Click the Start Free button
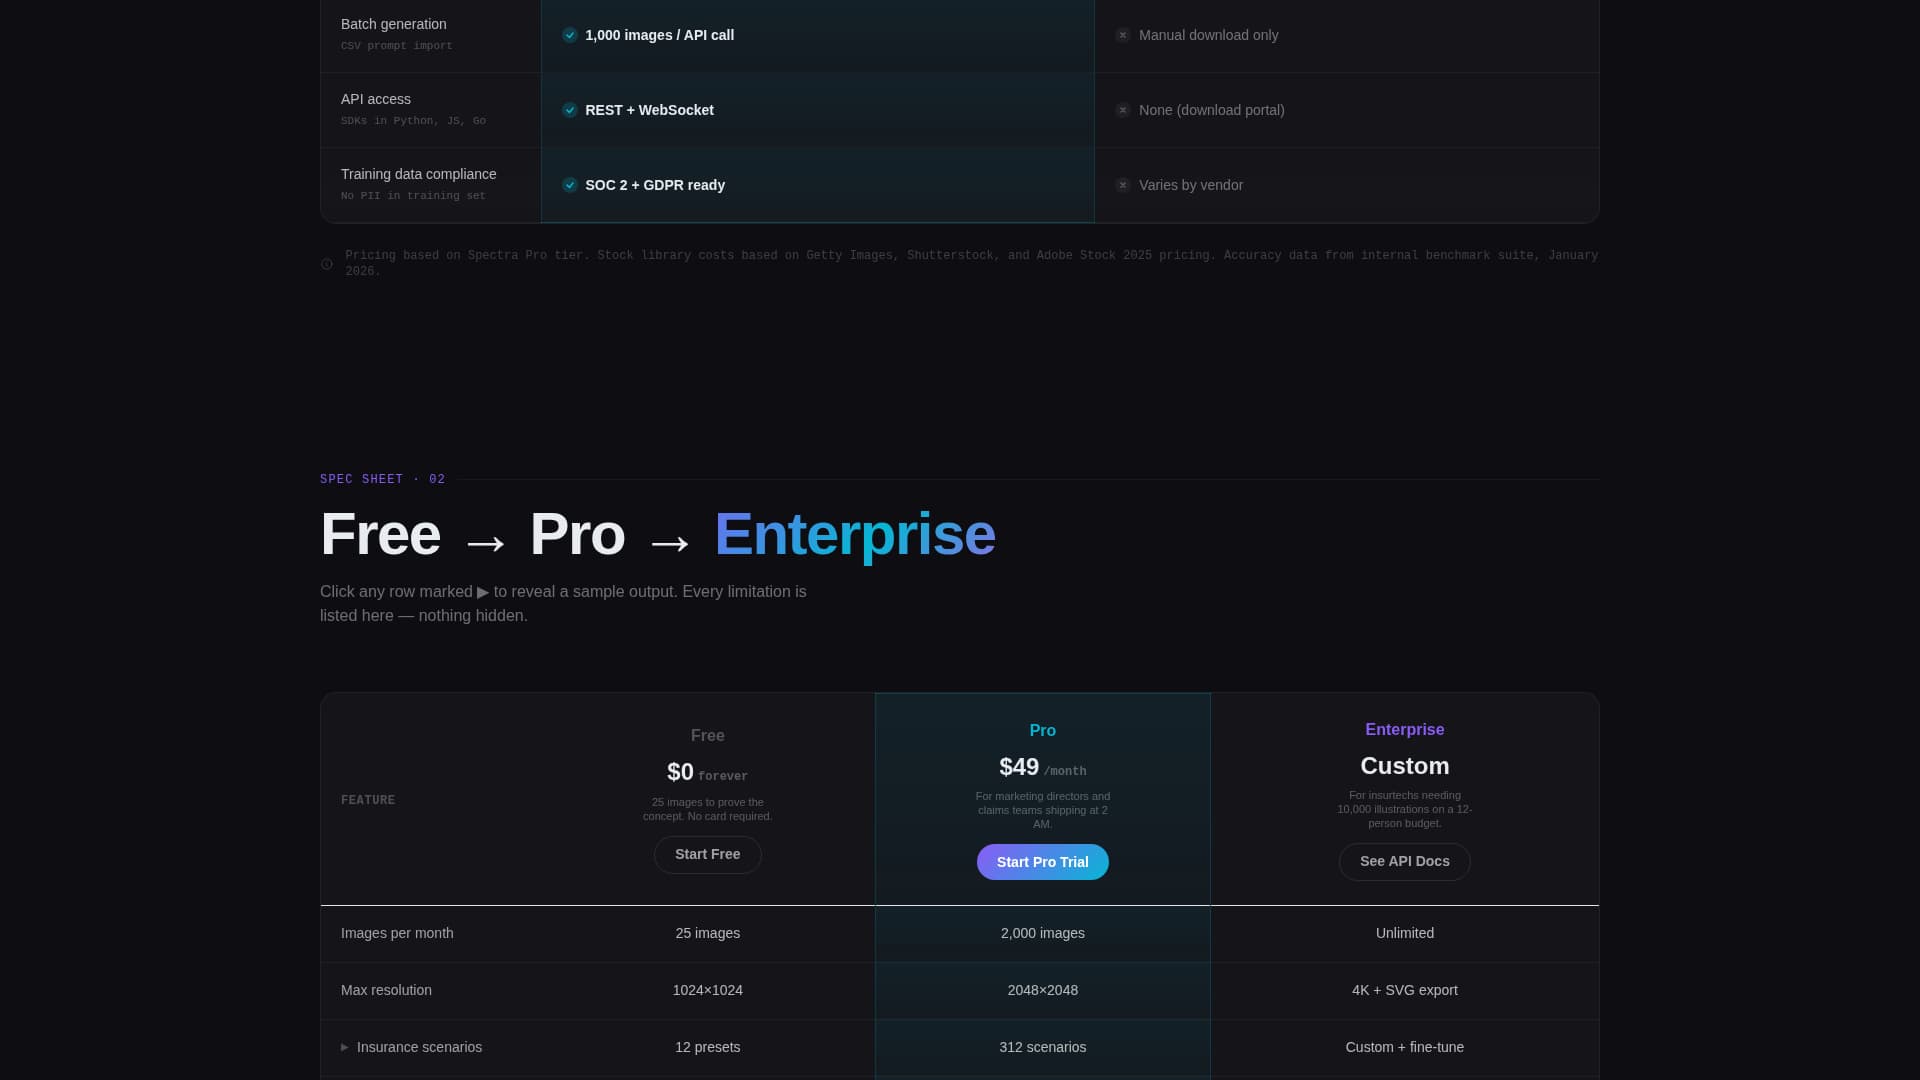The image size is (1920, 1080). (x=707, y=854)
